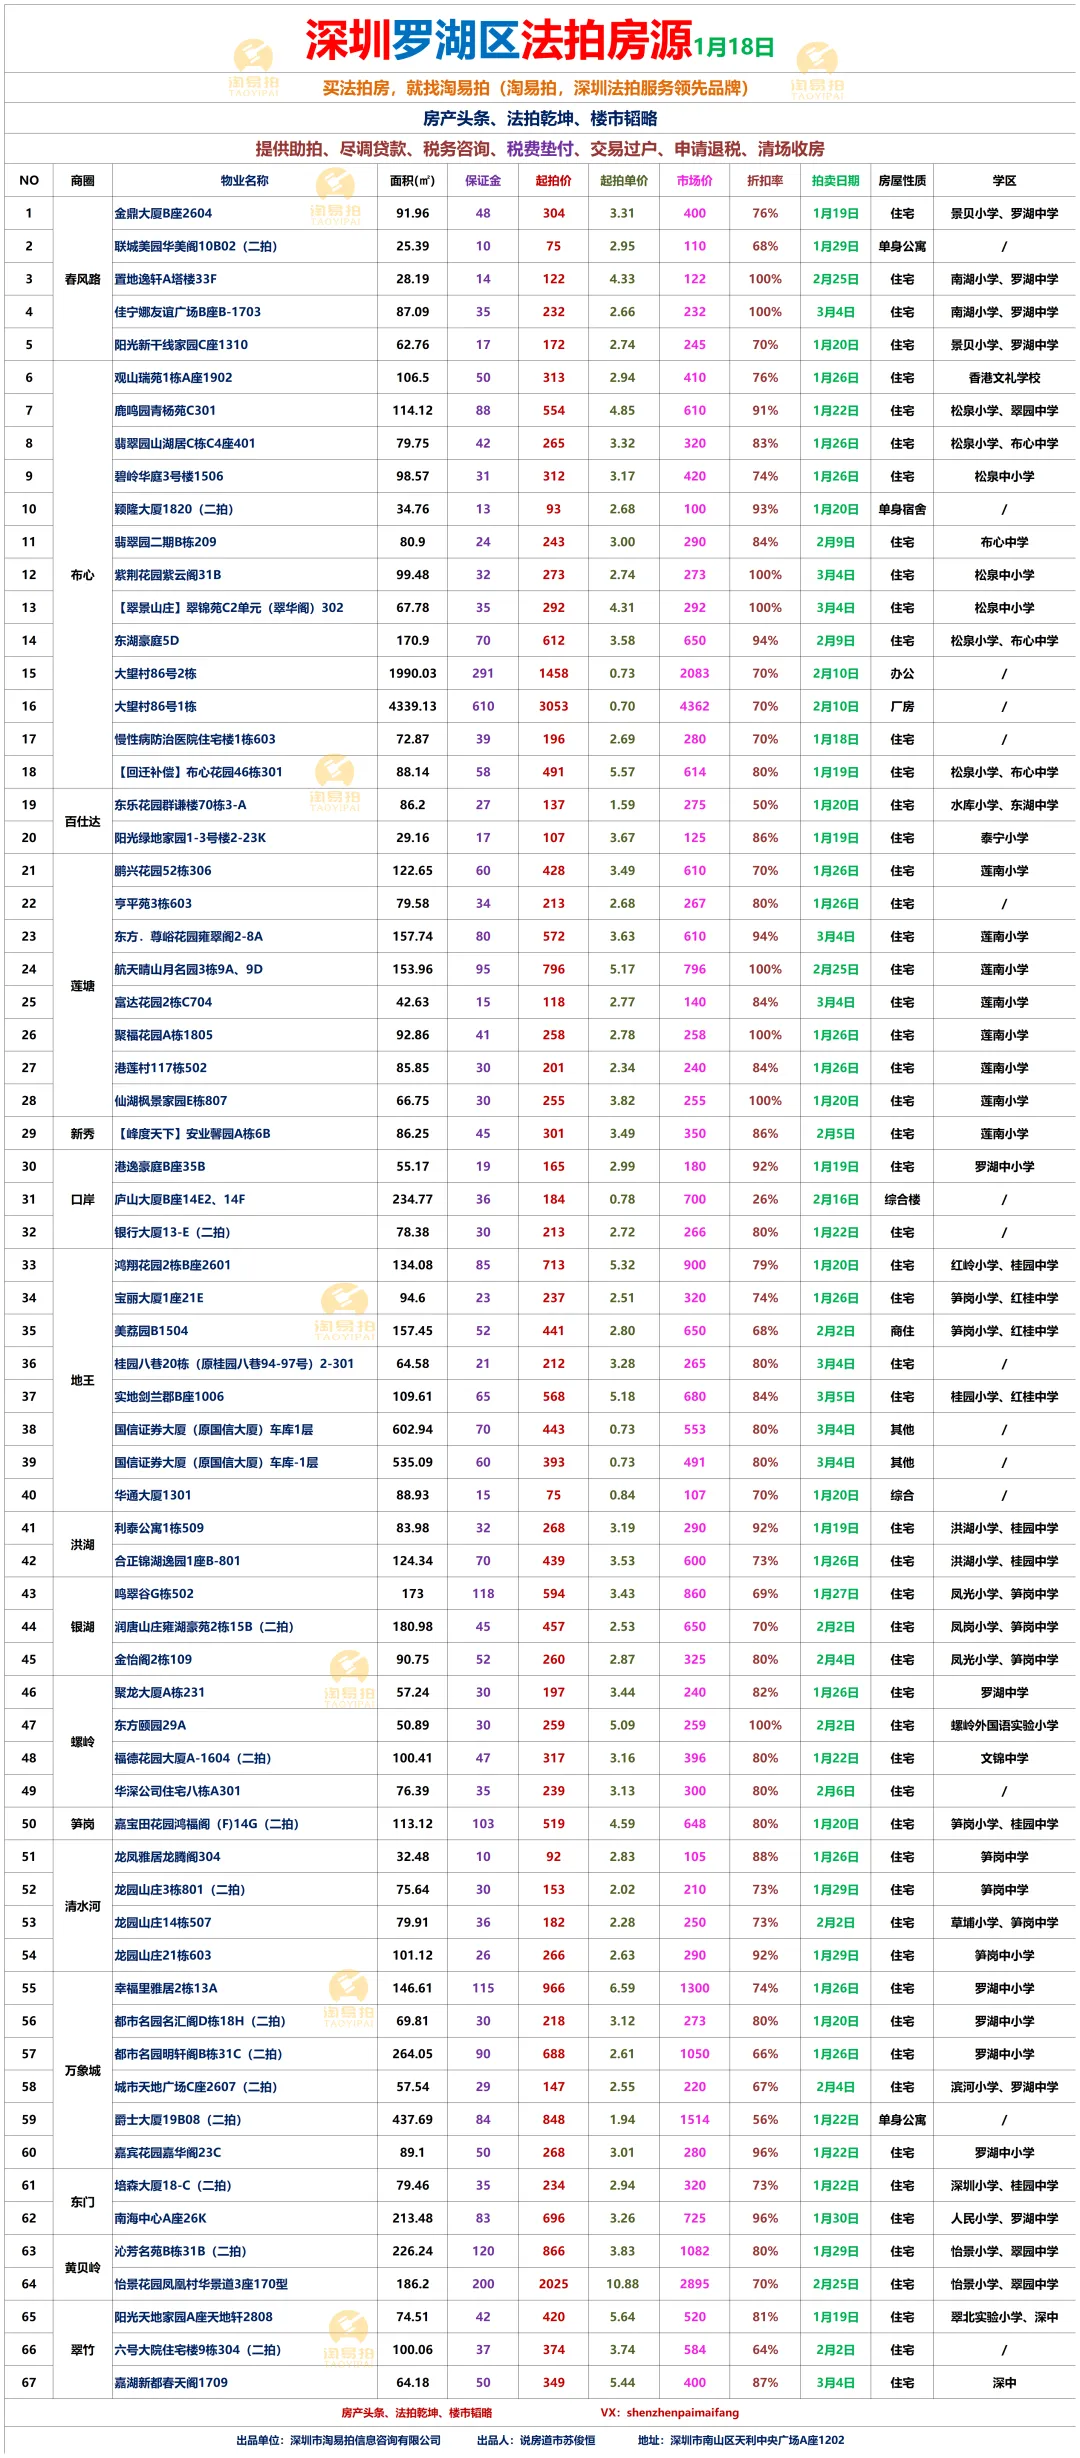Screen dimensions: 1080x2458
Task: Click property 怡景花园凤凰村华景道3座170型
Action: (x=201, y=2284)
